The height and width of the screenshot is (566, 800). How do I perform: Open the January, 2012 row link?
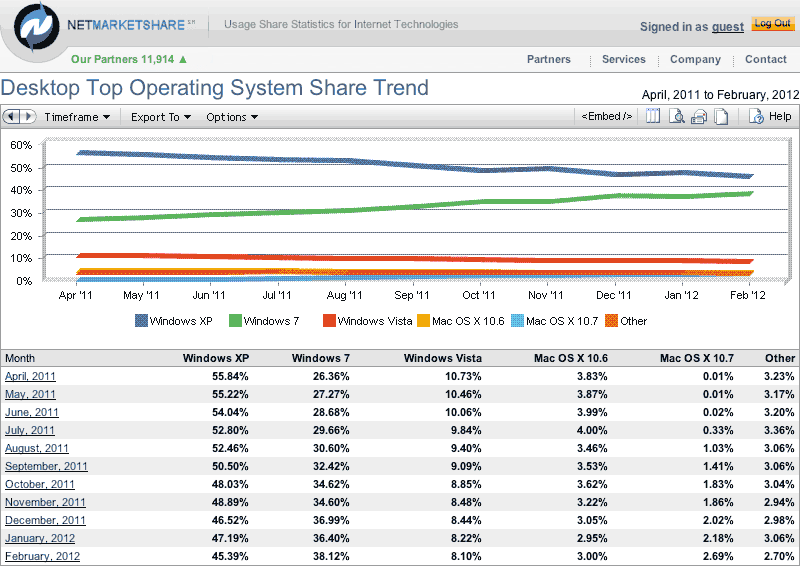[40, 538]
